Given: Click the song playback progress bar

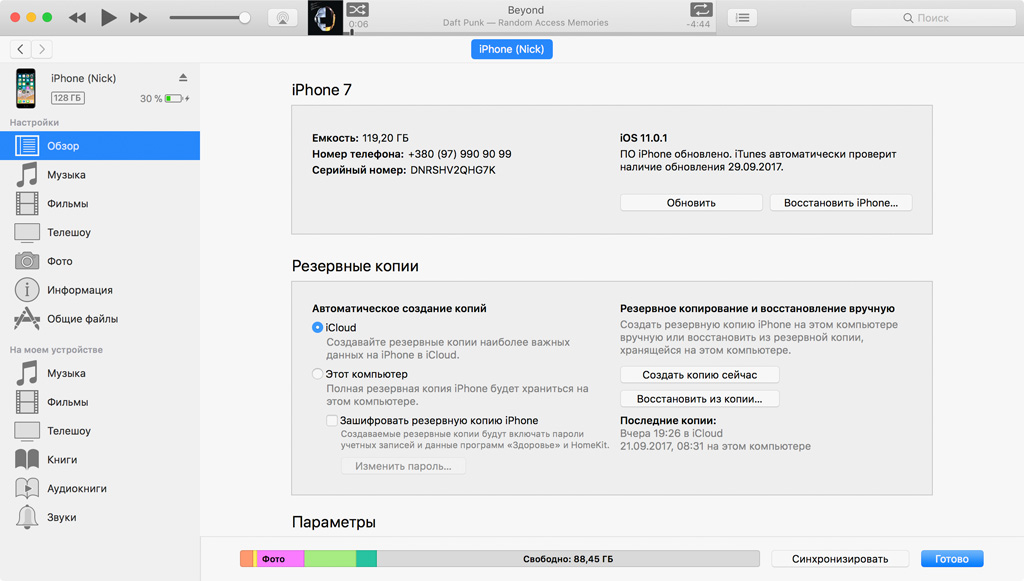Looking at the screenshot, I should click(530, 33).
